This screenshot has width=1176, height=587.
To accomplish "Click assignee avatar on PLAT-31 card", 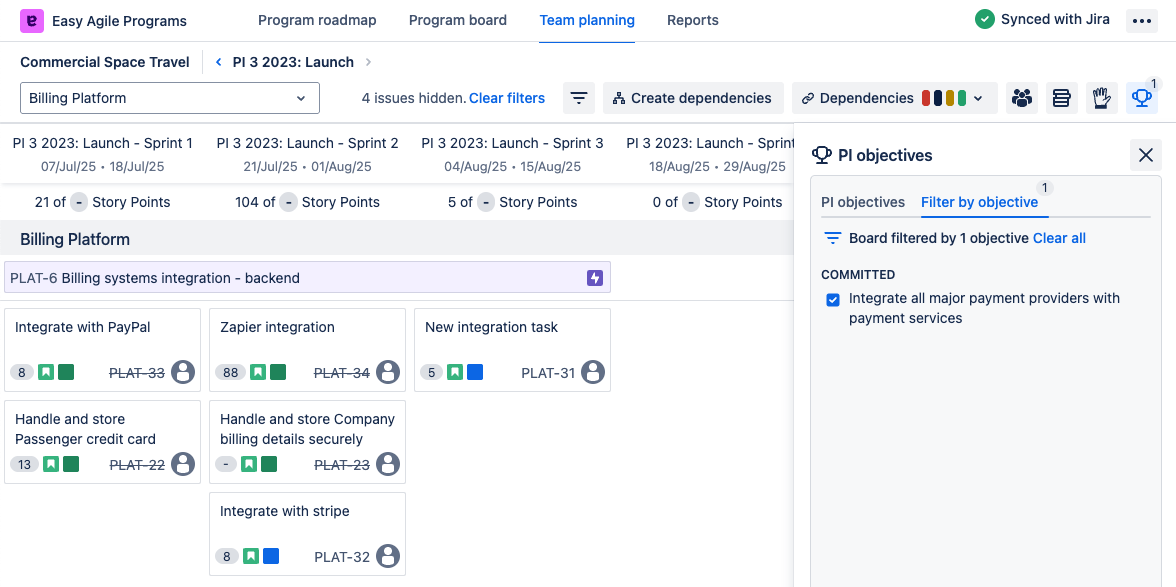I will tap(593, 373).
